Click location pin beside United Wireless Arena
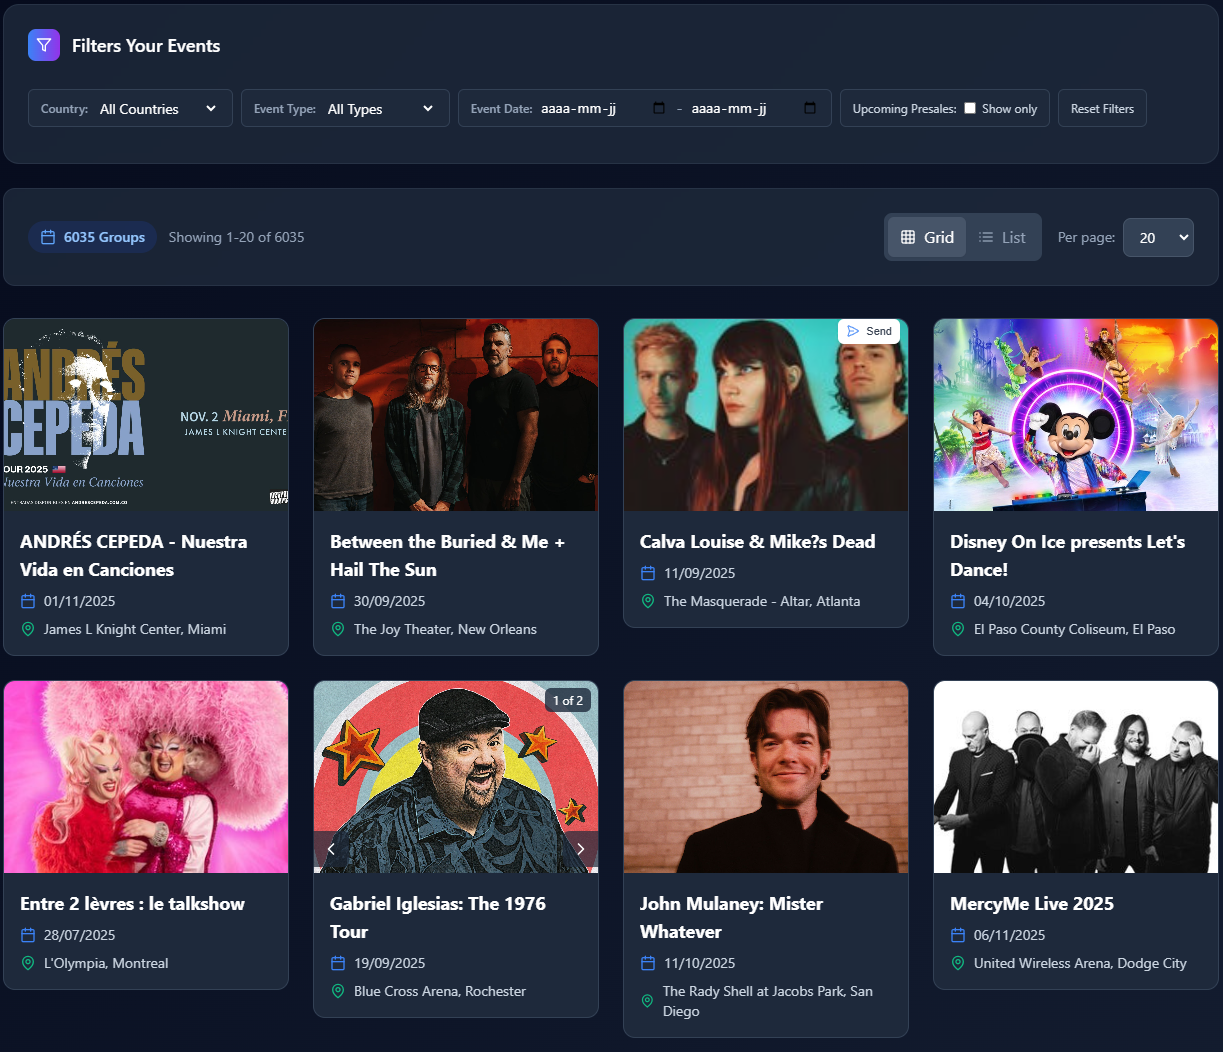1223x1052 pixels. (x=958, y=963)
